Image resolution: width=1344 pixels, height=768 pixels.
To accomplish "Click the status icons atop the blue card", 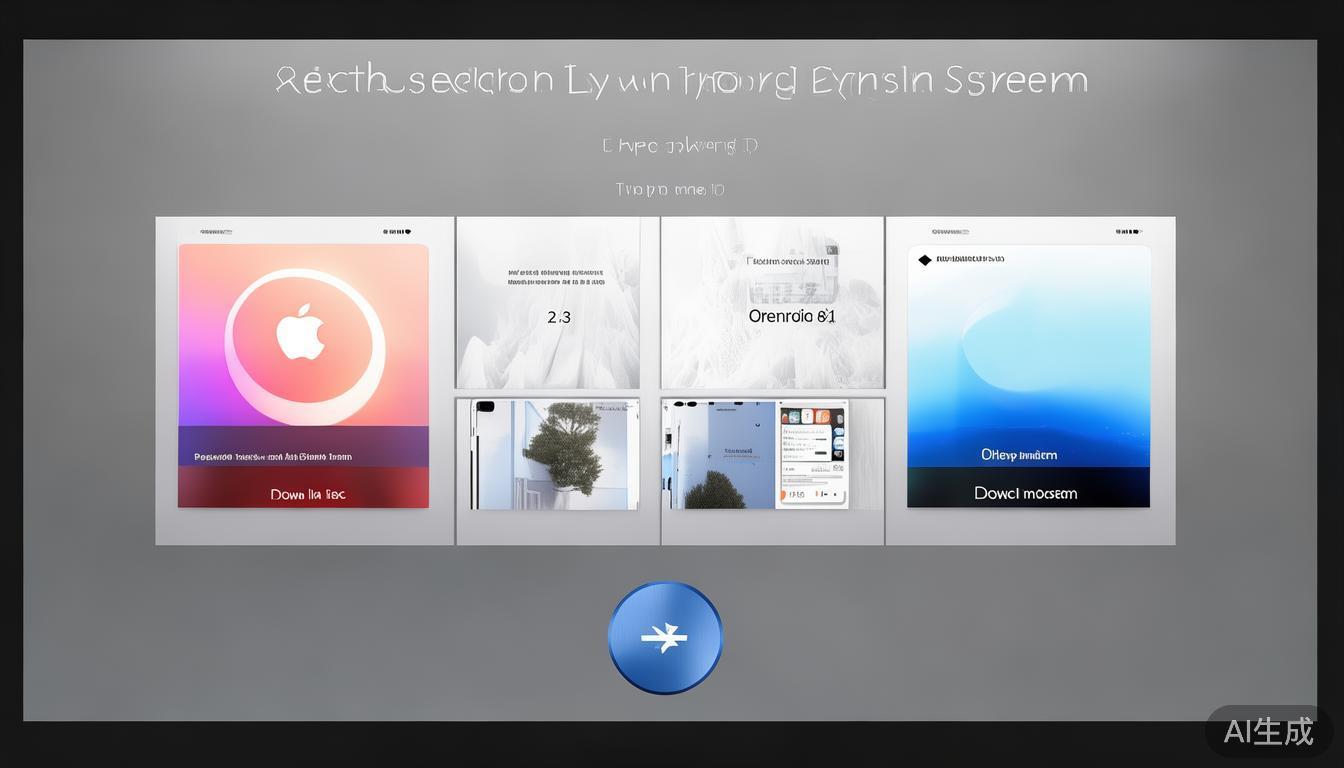I will (1128, 232).
